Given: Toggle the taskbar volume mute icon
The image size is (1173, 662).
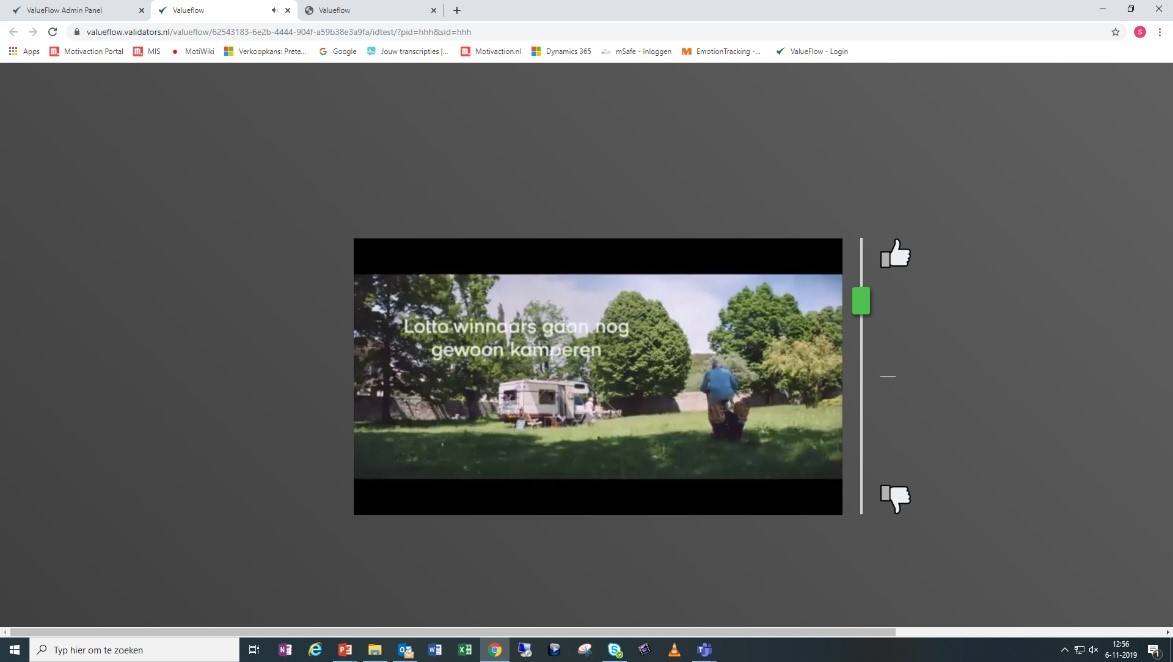Looking at the screenshot, I should 1091,650.
